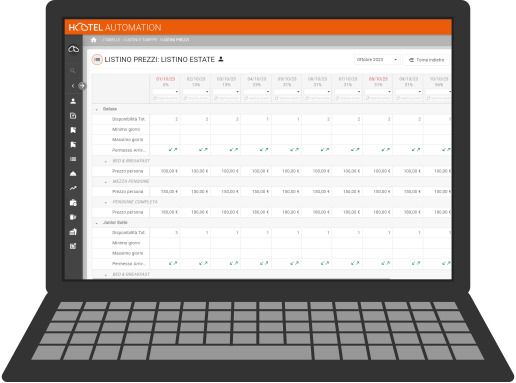The image size is (516, 383).
Task: Open the dropdown under 05/10/23 header
Action: [287, 91]
